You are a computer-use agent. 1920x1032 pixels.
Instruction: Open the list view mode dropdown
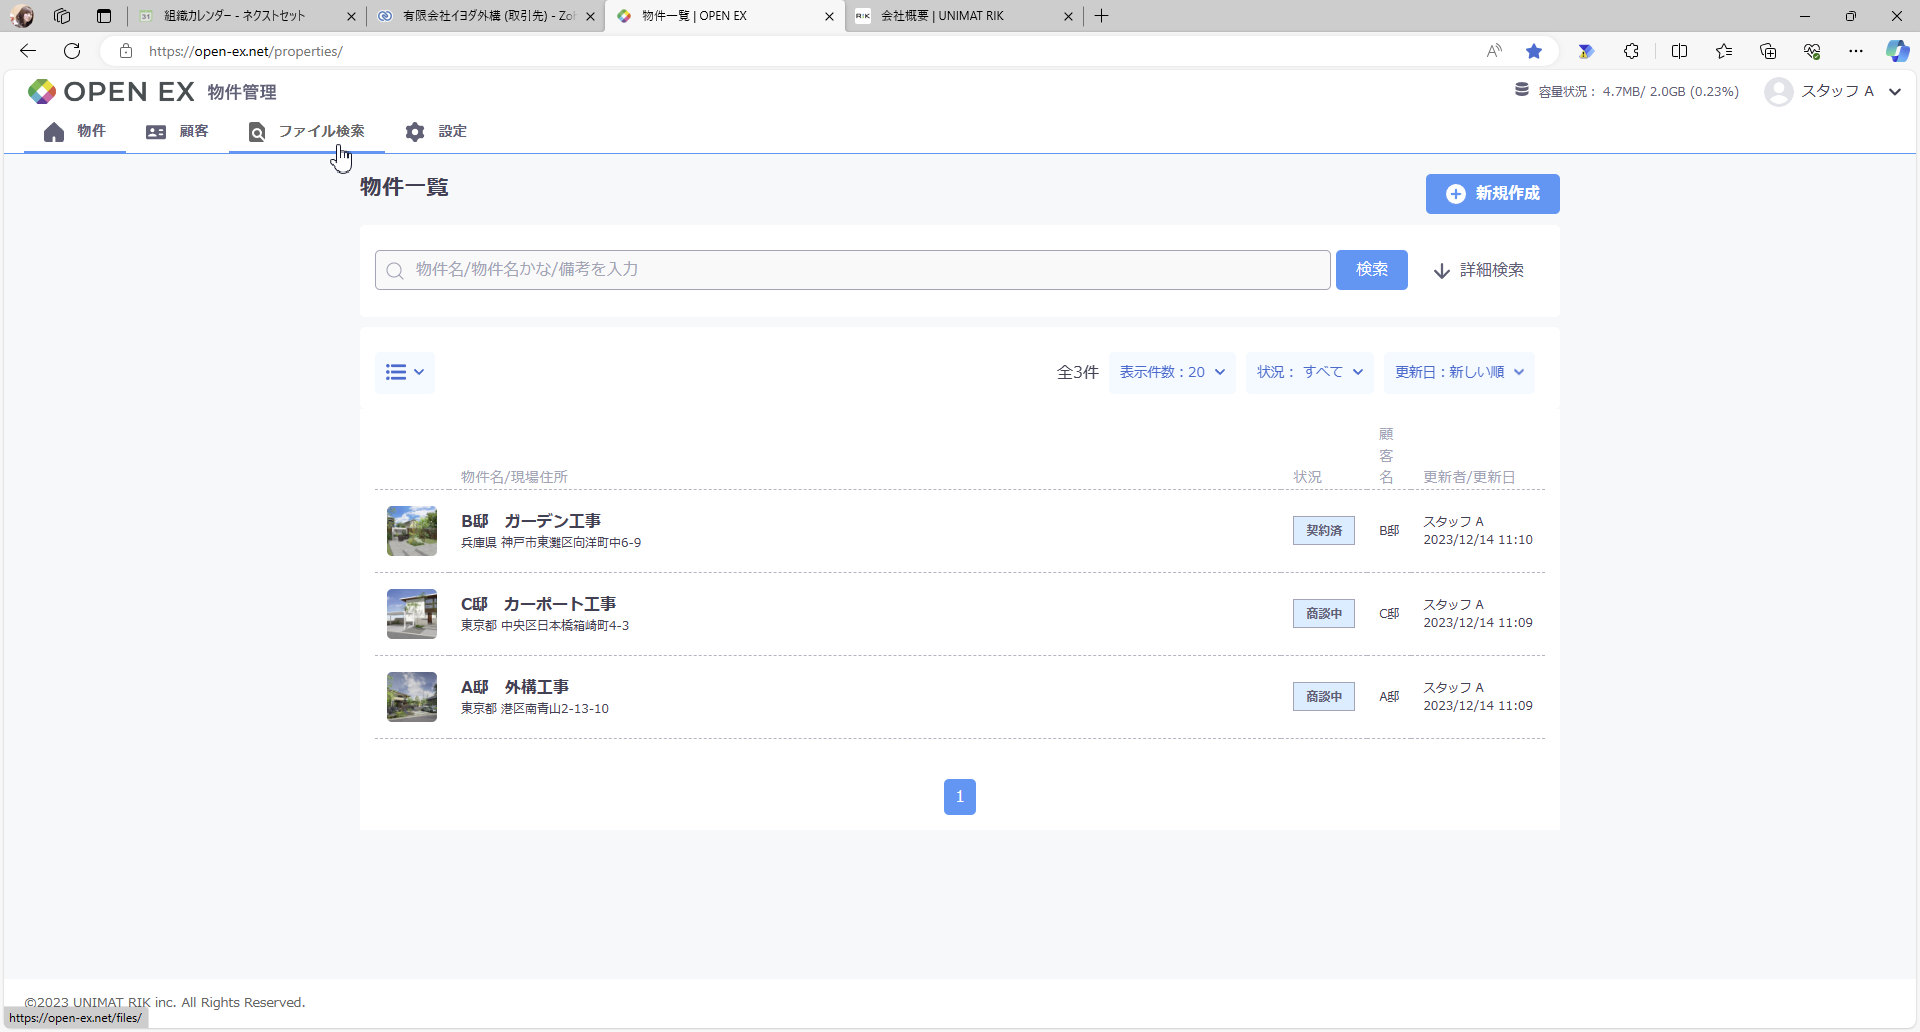pyautogui.click(x=405, y=372)
